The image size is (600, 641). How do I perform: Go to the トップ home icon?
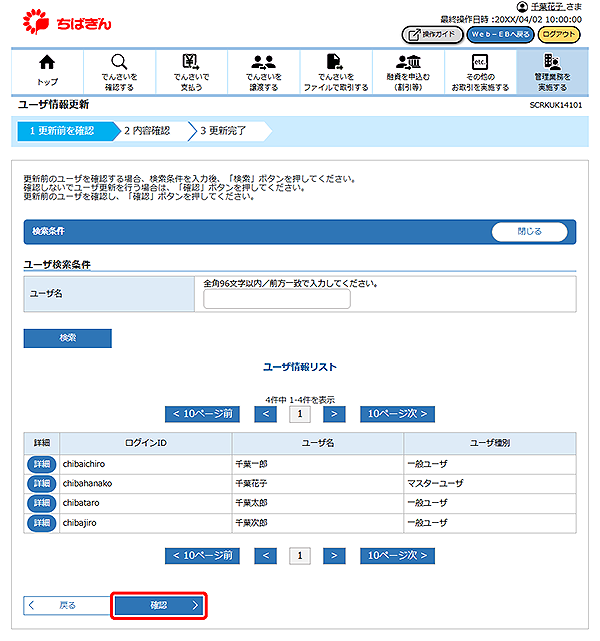click(47, 71)
